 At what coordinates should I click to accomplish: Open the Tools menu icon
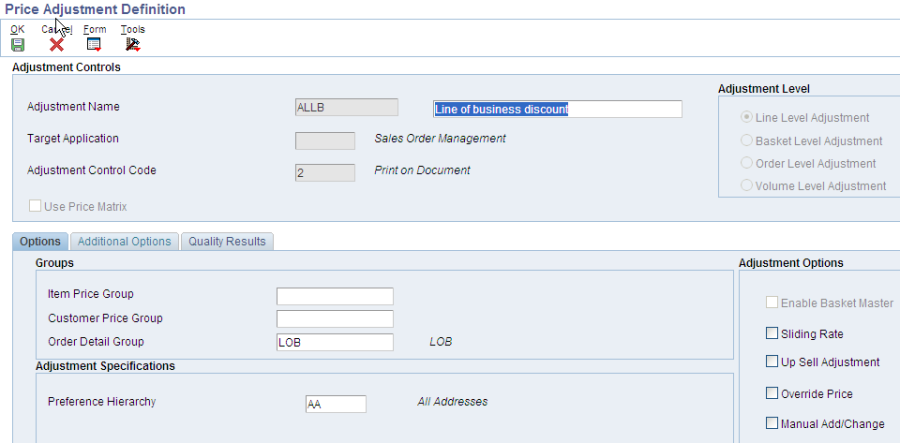point(133,45)
